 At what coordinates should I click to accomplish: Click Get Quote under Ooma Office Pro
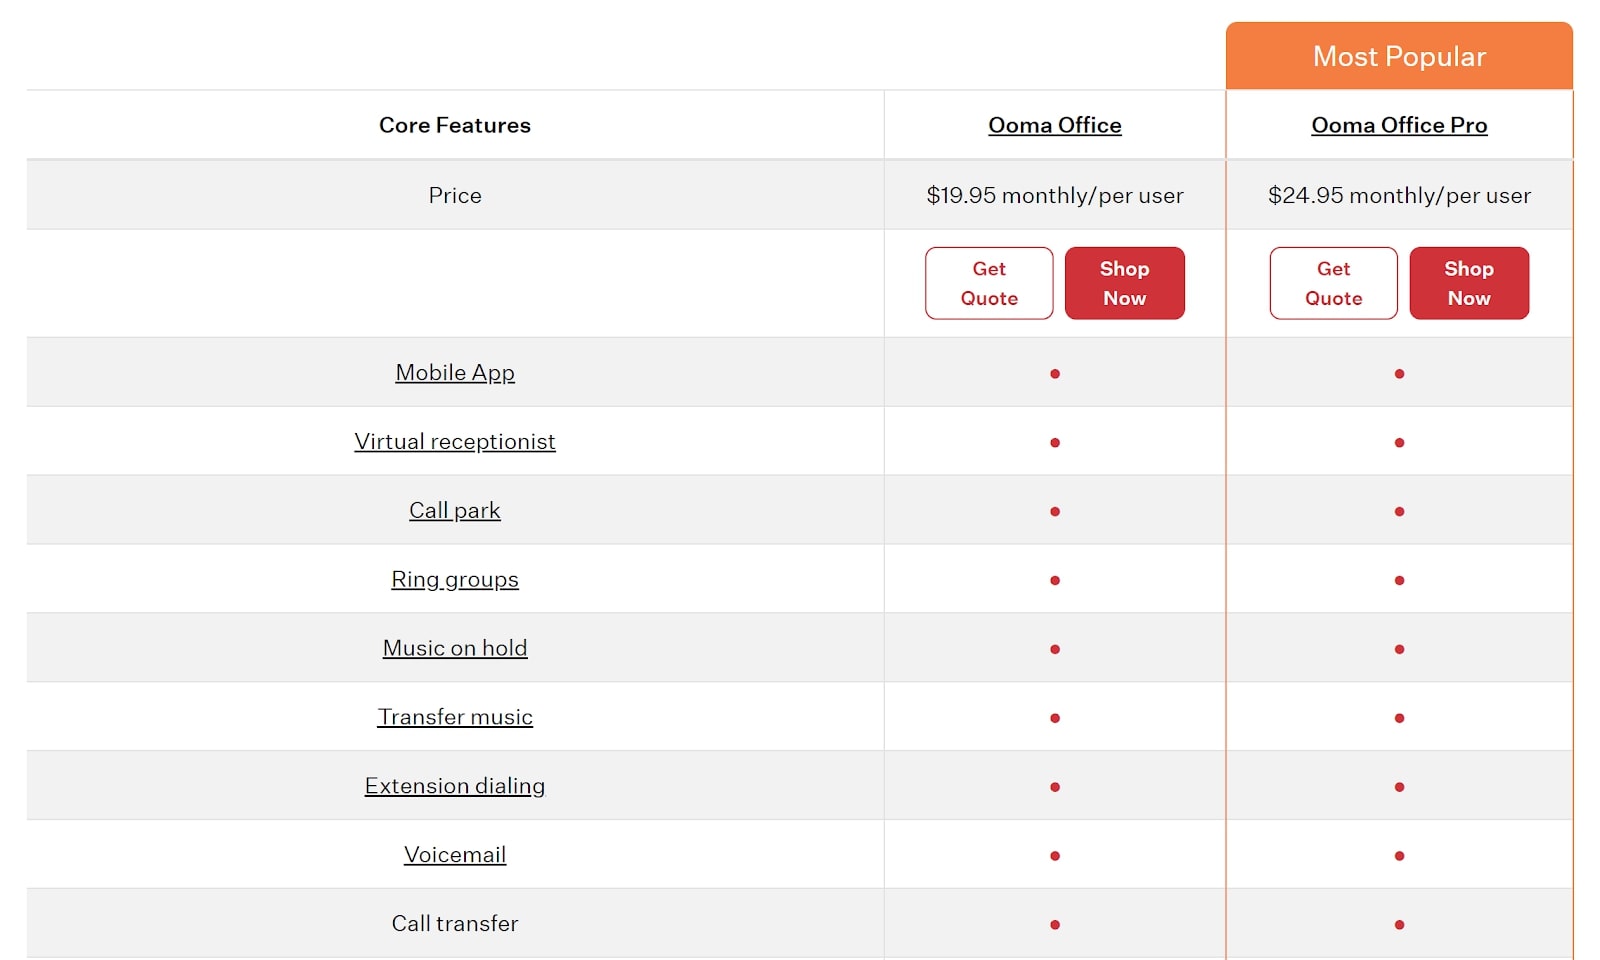pyautogui.click(x=1333, y=283)
